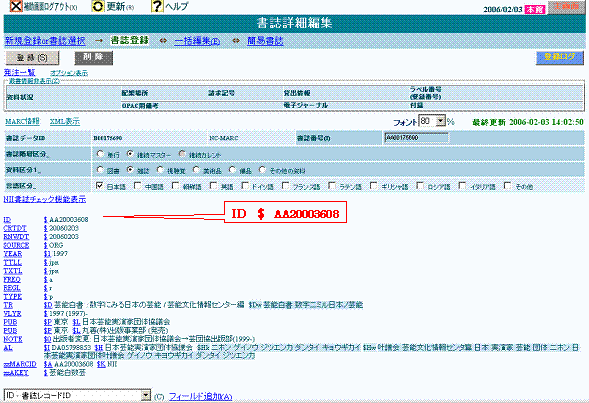Click the フィールド追加(A) link
The width and height of the screenshot is (589, 403).
[201, 396]
